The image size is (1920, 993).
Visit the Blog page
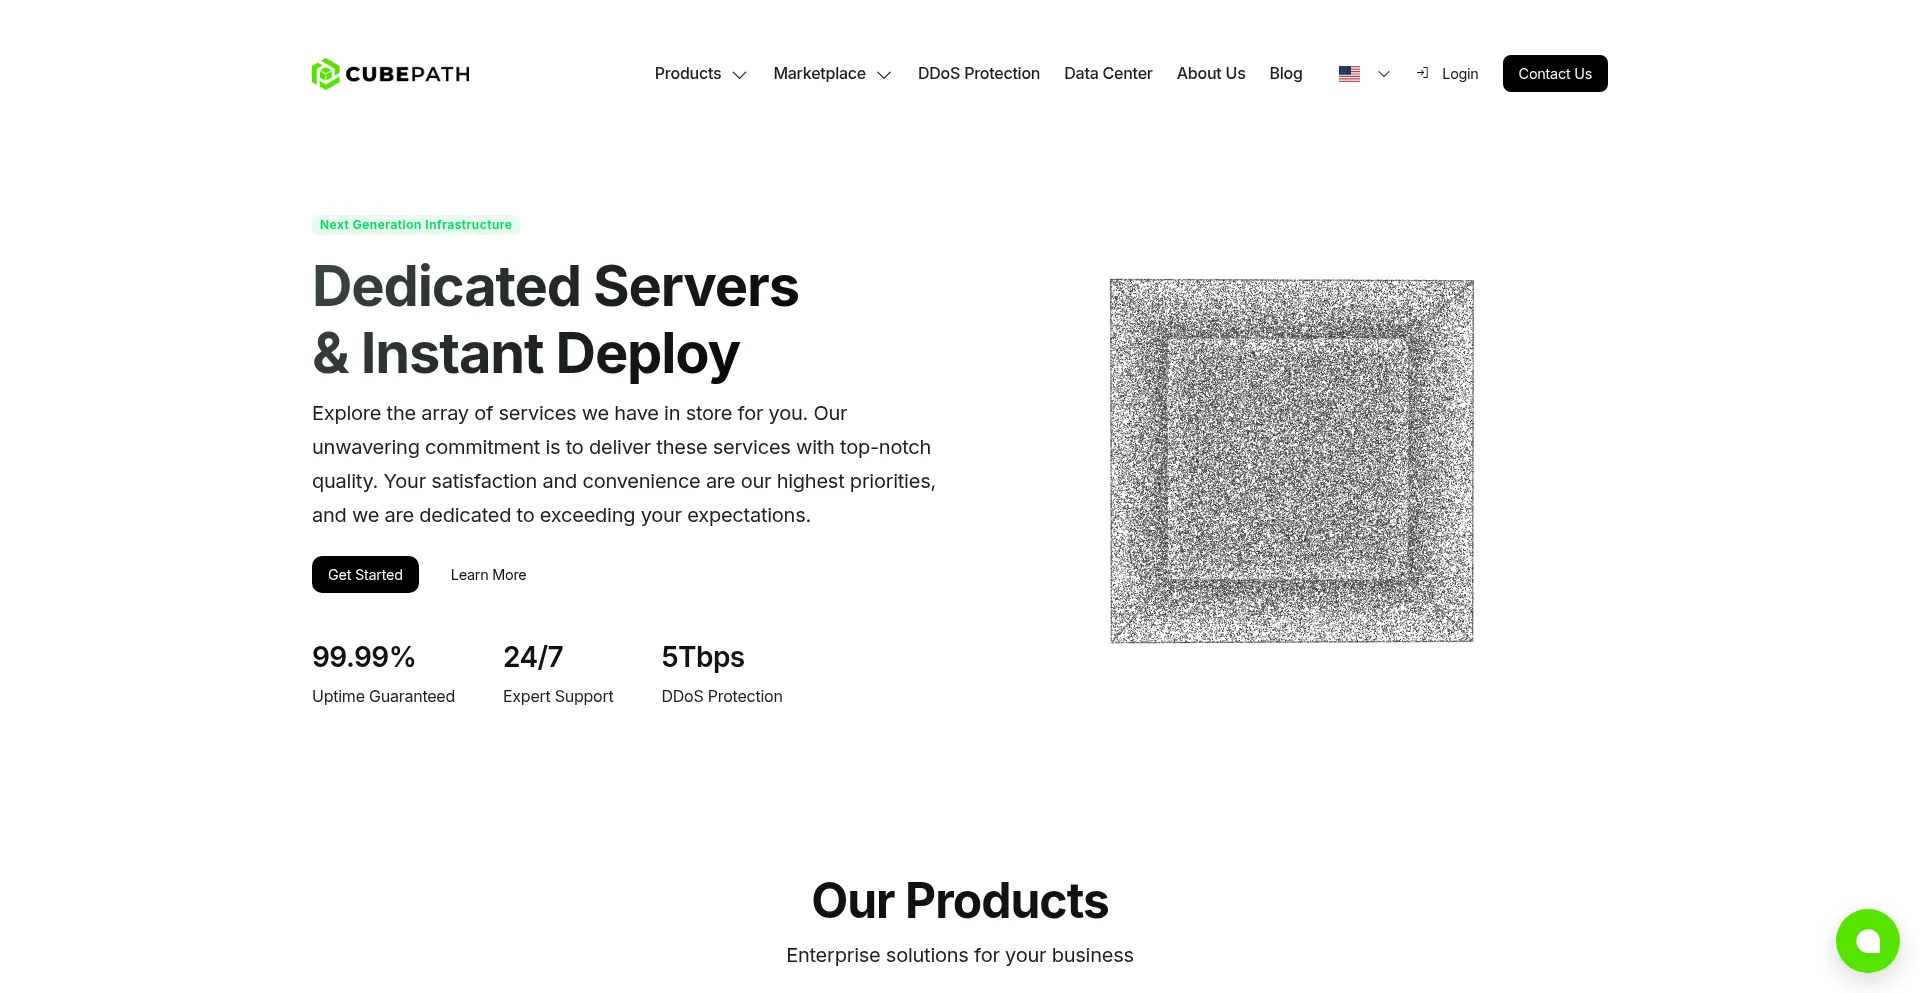[1285, 74]
